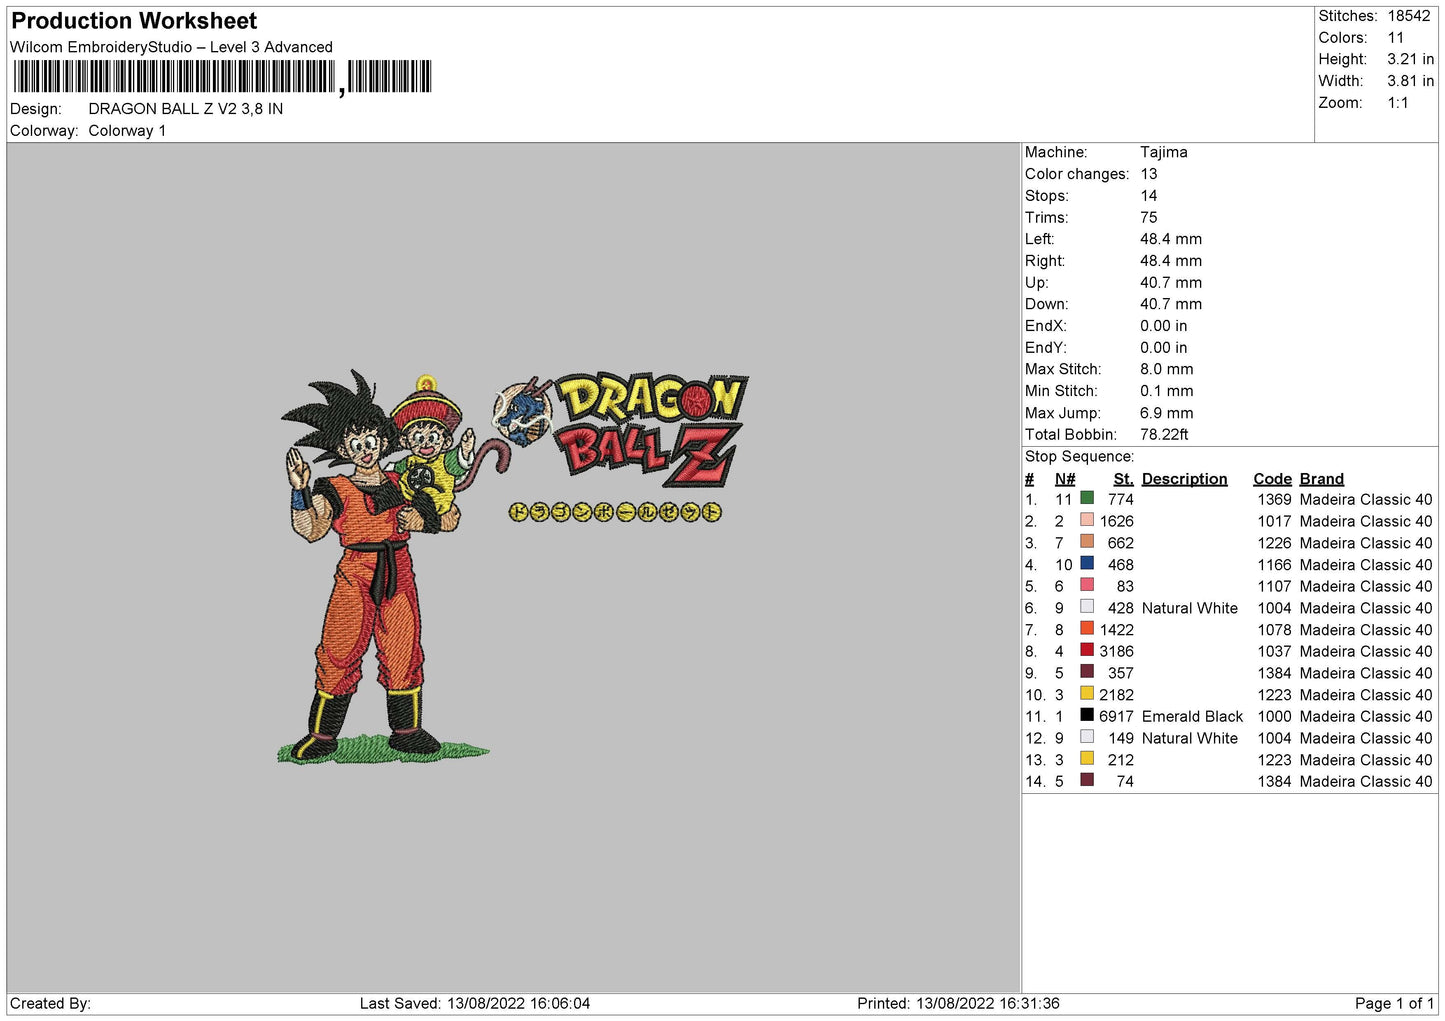Click the Width value 3.81 in
Viewport: 1445px width, 1021px height.
(1410, 81)
